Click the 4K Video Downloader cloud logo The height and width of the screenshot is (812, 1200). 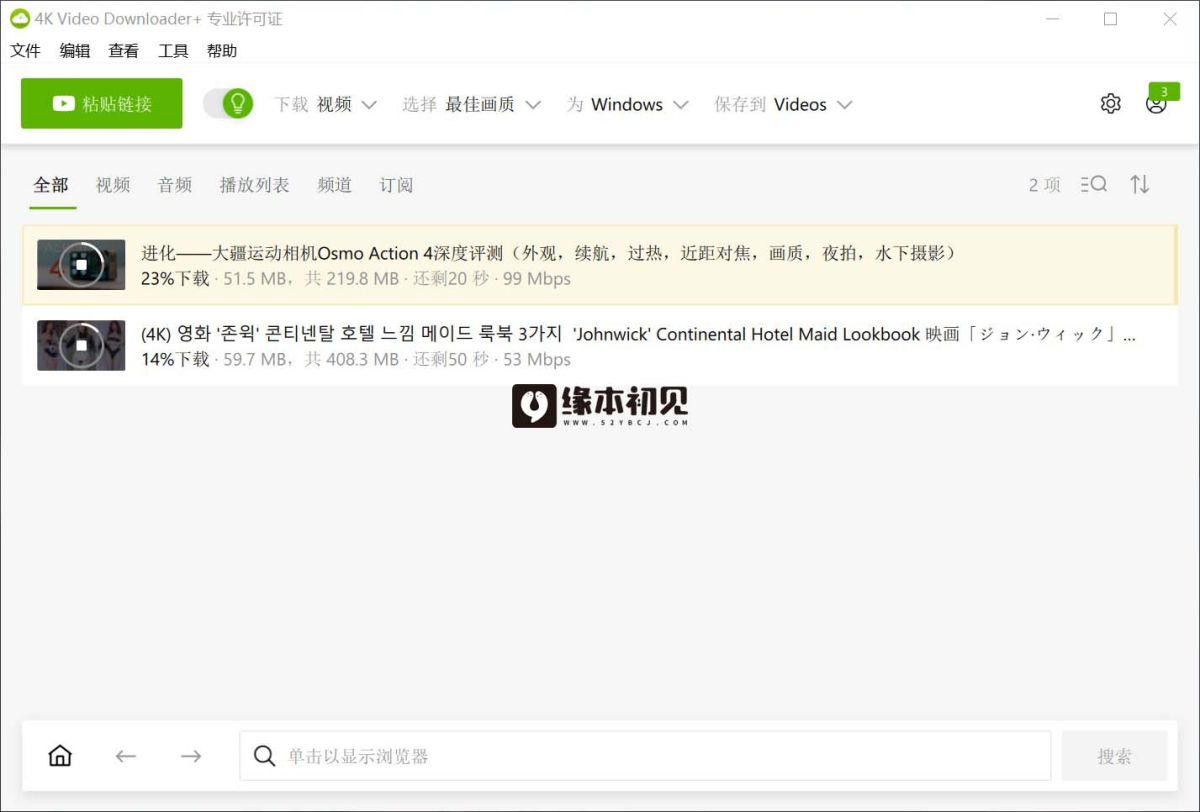click(x=20, y=19)
